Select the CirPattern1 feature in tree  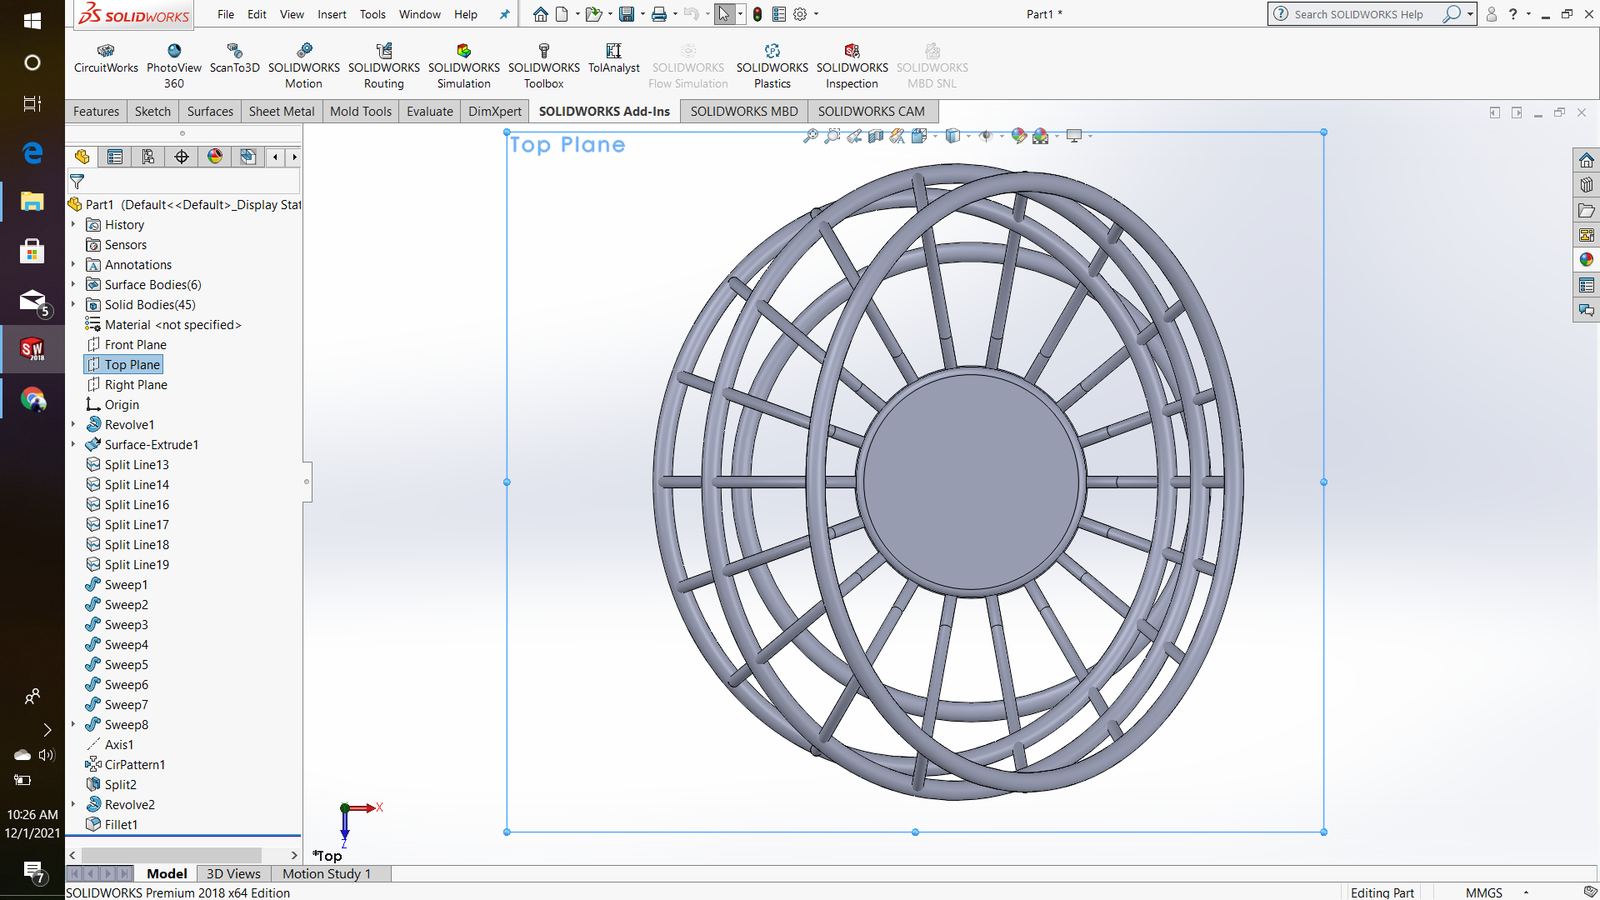[135, 764]
